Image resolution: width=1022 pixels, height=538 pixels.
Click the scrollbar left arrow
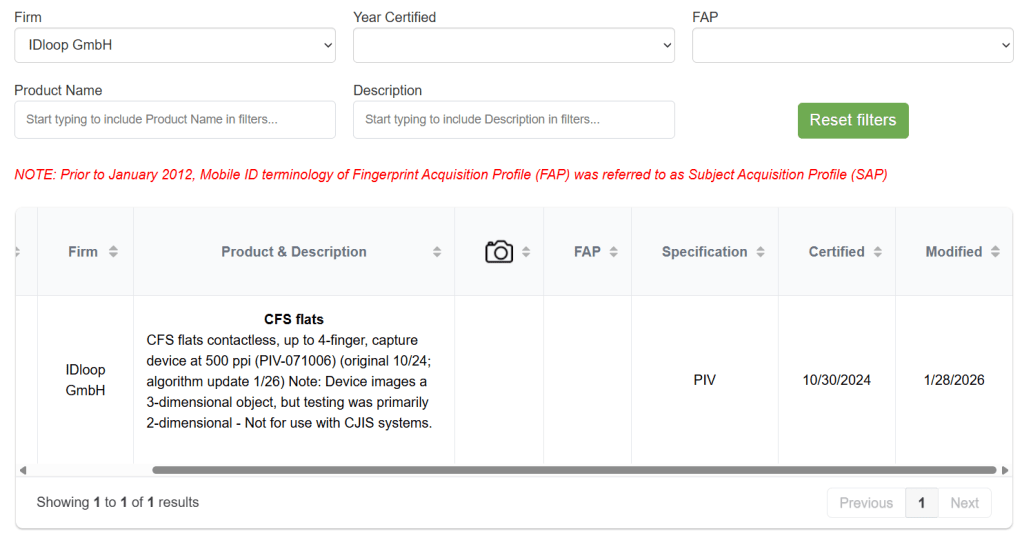(x=23, y=470)
